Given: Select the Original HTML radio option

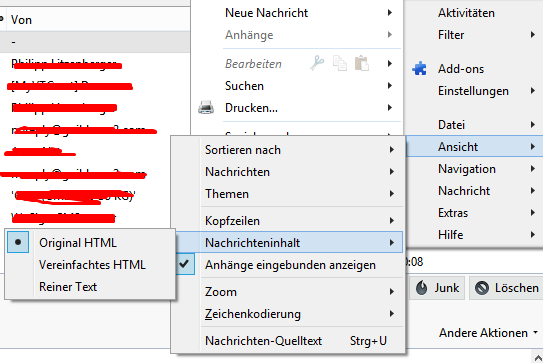Looking at the screenshot, I should 90,242.
